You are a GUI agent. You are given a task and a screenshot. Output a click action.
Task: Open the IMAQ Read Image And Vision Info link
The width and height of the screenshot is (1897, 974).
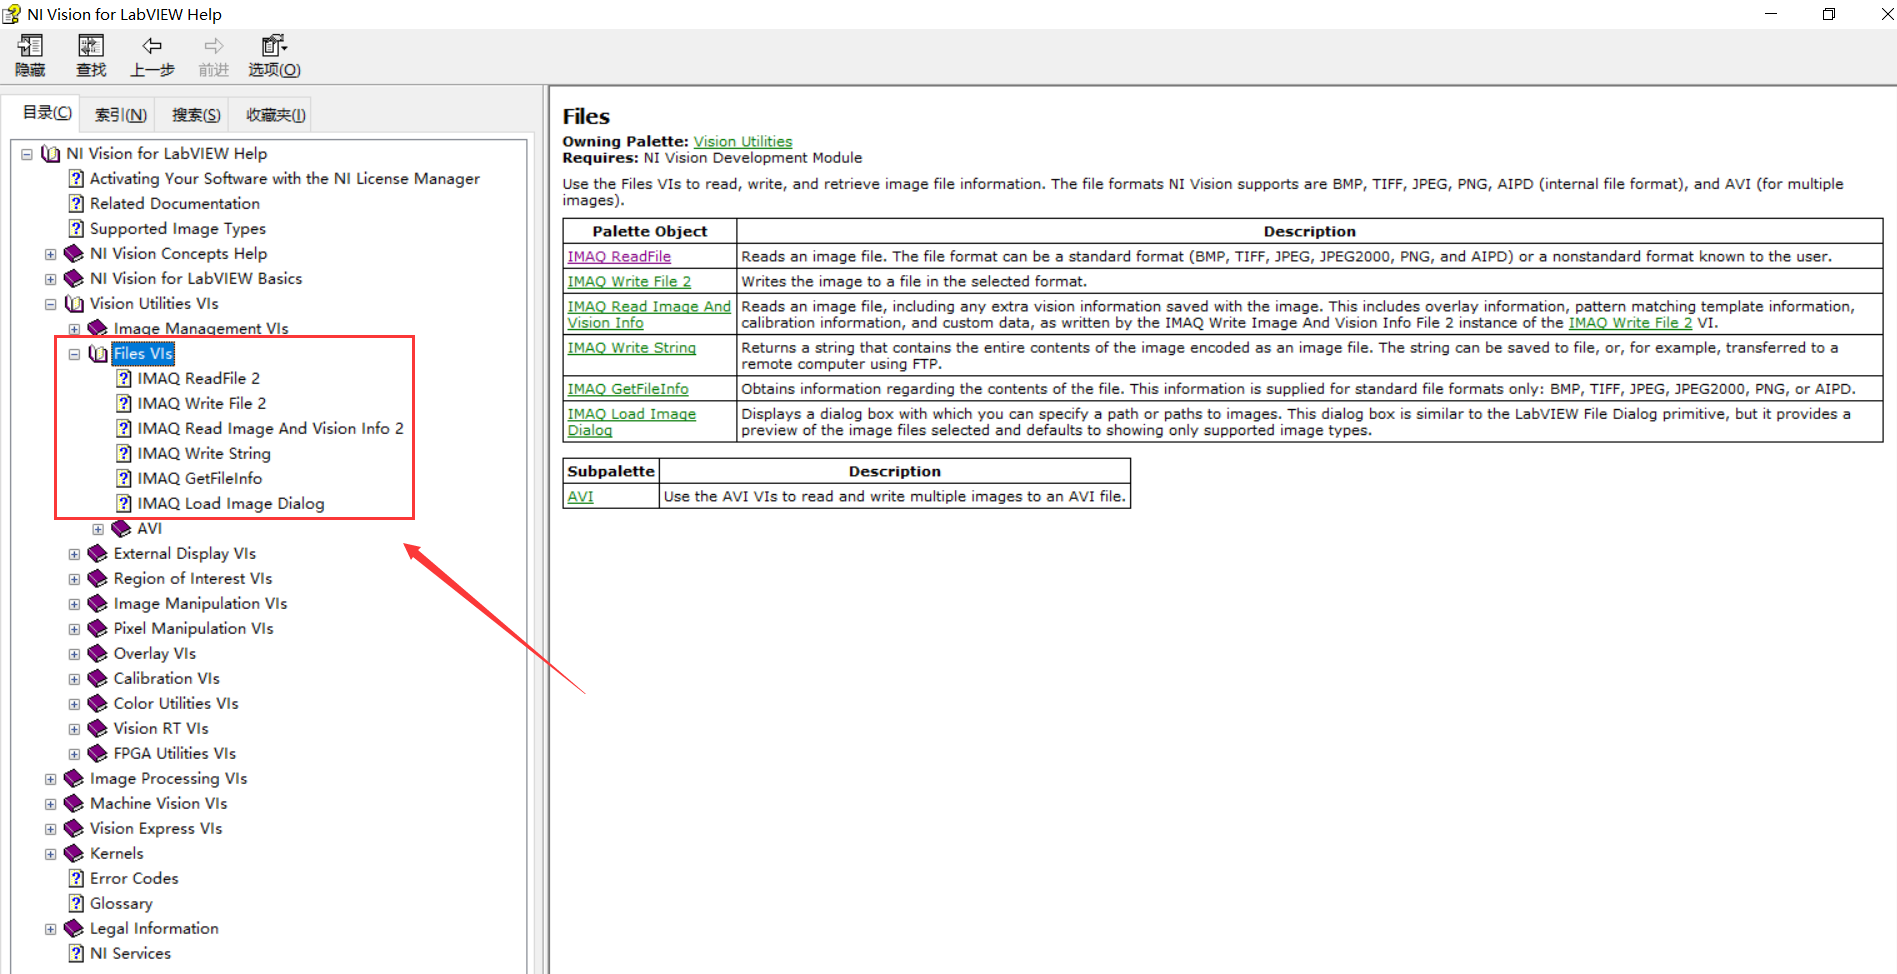649,315
